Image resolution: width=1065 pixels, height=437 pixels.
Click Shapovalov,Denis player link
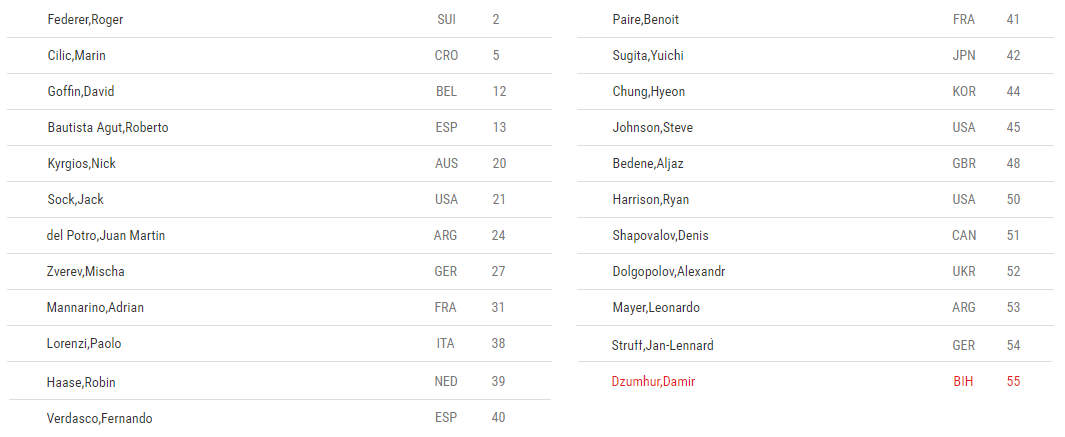click(x=661, y=236)
